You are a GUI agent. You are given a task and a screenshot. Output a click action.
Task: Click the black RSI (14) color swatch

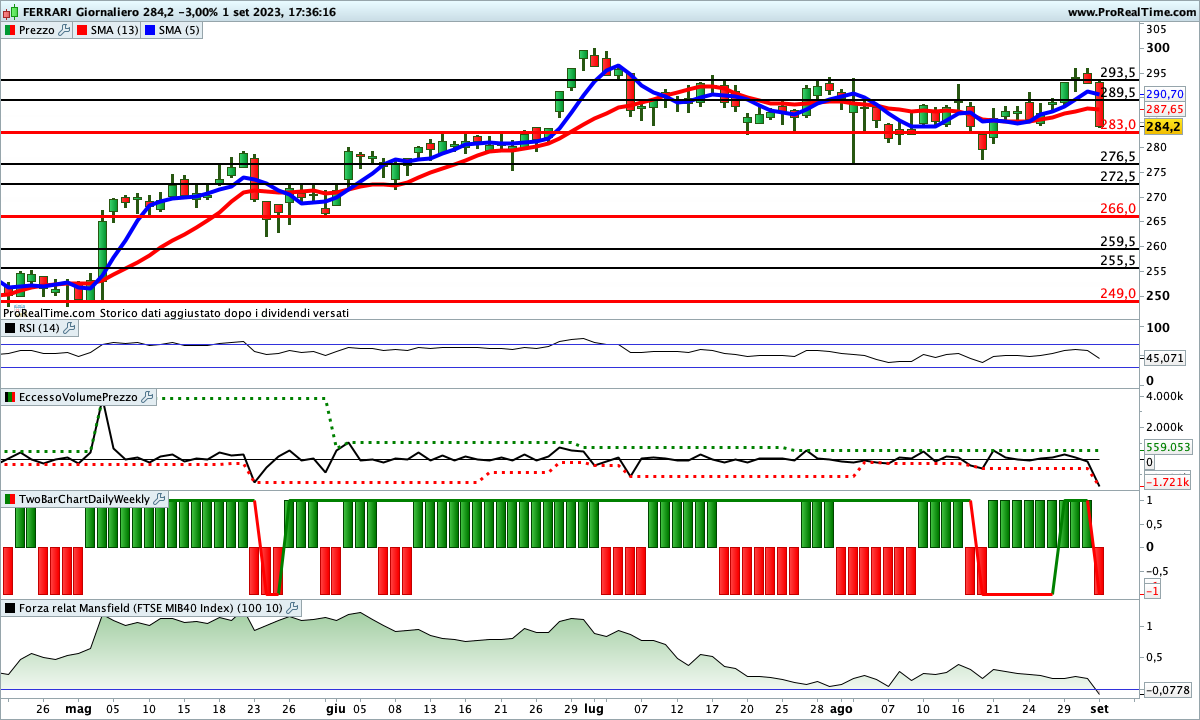[10, 328]
